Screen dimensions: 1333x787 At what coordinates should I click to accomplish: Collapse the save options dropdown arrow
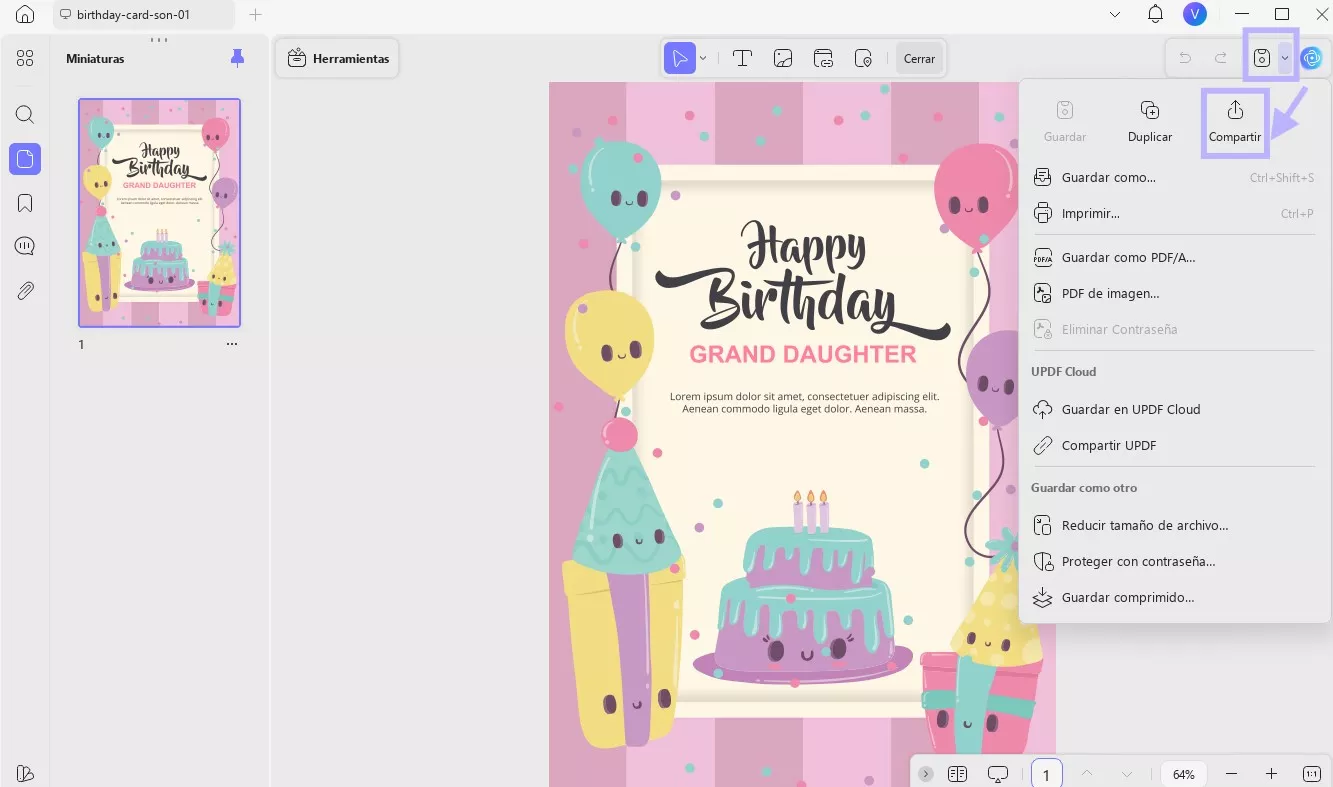tap(1284, 58)
